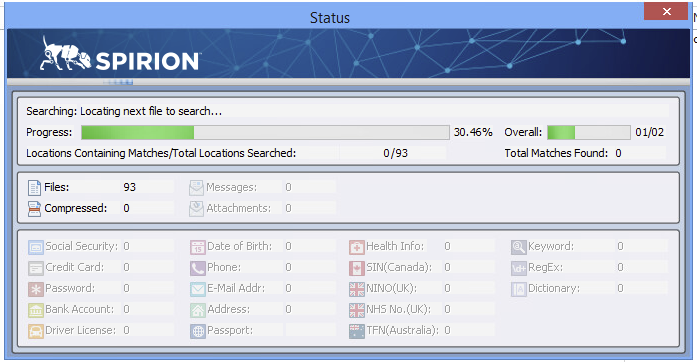Image resolution: width=697 pixels, height=362 pixels.
Task: Click the Dictionary book icon
Action: 519,289
